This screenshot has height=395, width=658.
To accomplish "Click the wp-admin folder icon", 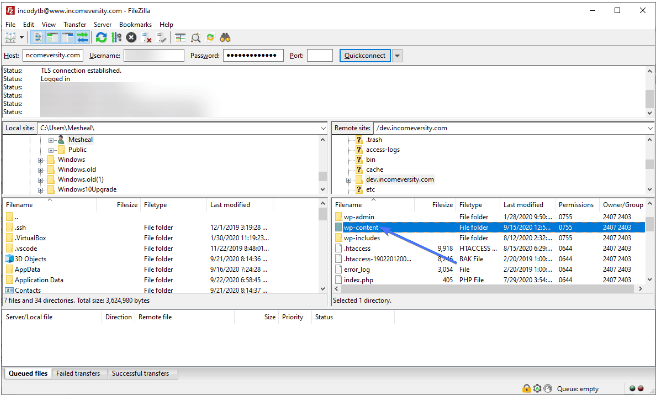I will pyautogui.click(x=339, y=217).
